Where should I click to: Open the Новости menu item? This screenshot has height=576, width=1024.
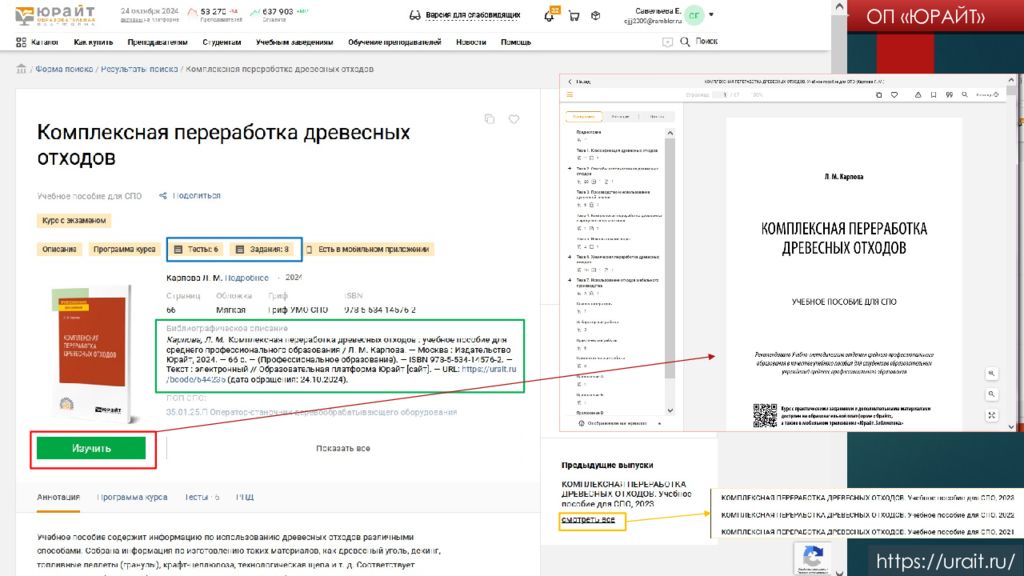[x=471, y=42]
